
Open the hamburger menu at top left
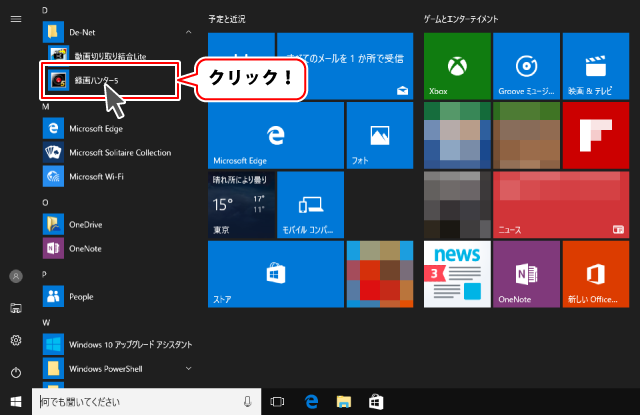click(x=16, y=19)
